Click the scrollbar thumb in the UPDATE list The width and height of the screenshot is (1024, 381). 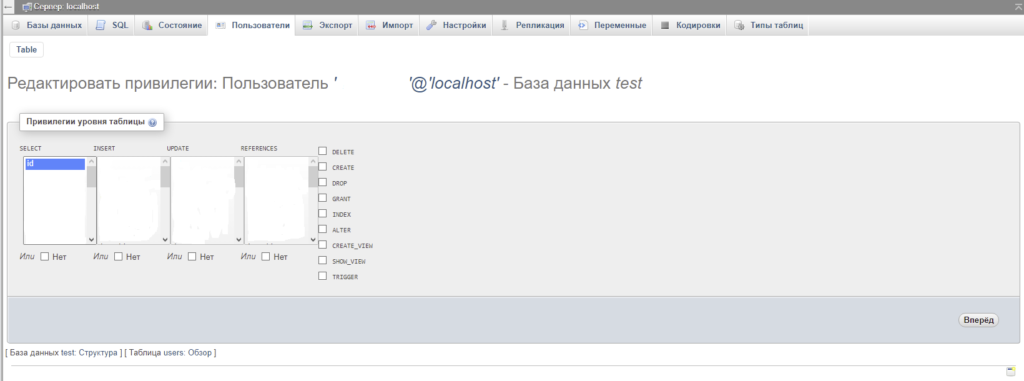point(239,177)
